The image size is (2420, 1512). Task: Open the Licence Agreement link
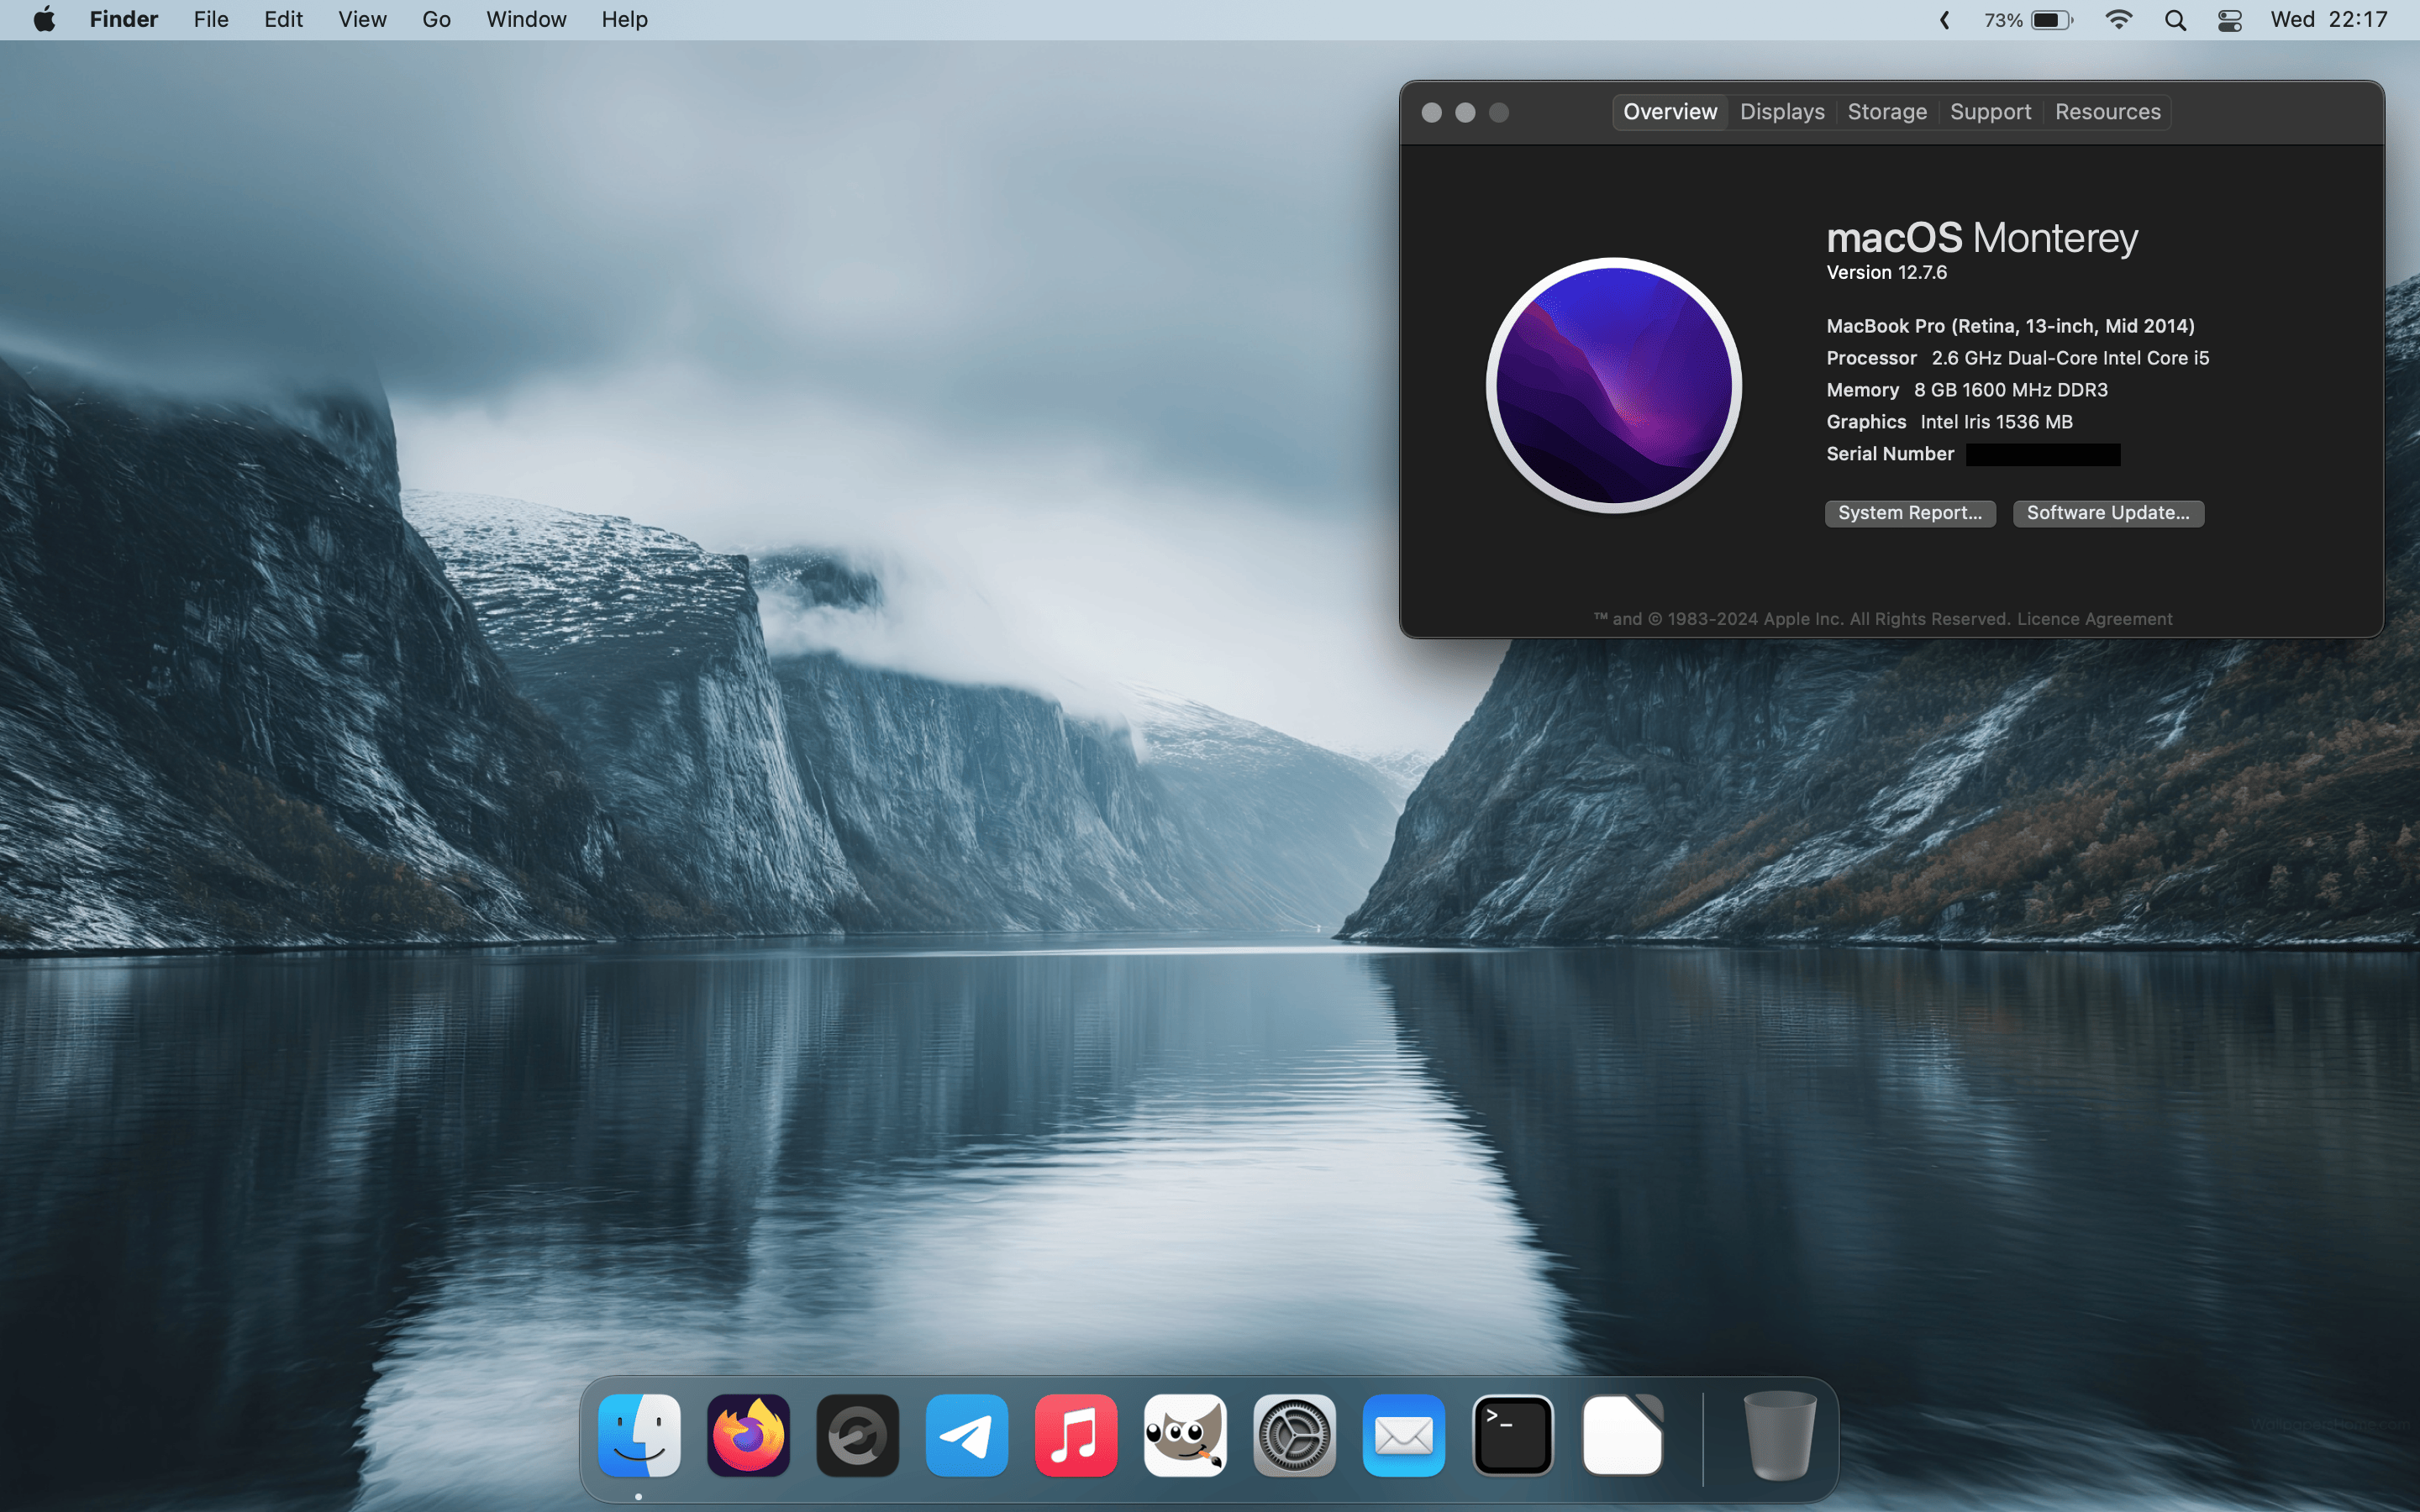[2094, 619]
